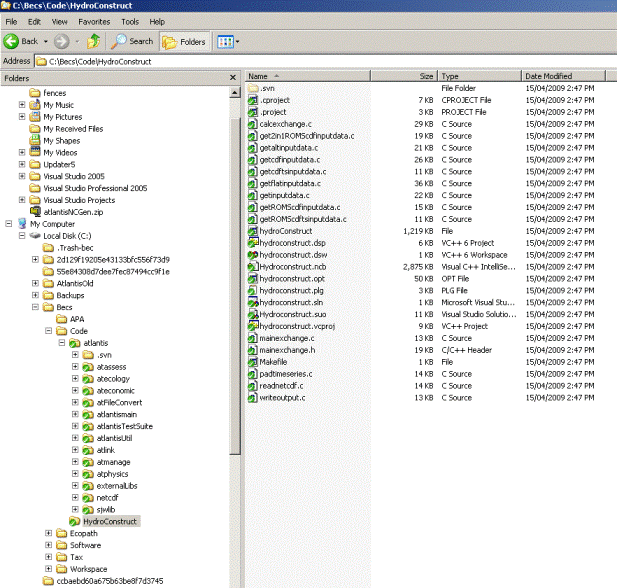The image size is (617, 588).
Task: Open the Favorites menu
Action: click(x=94, y=21)
